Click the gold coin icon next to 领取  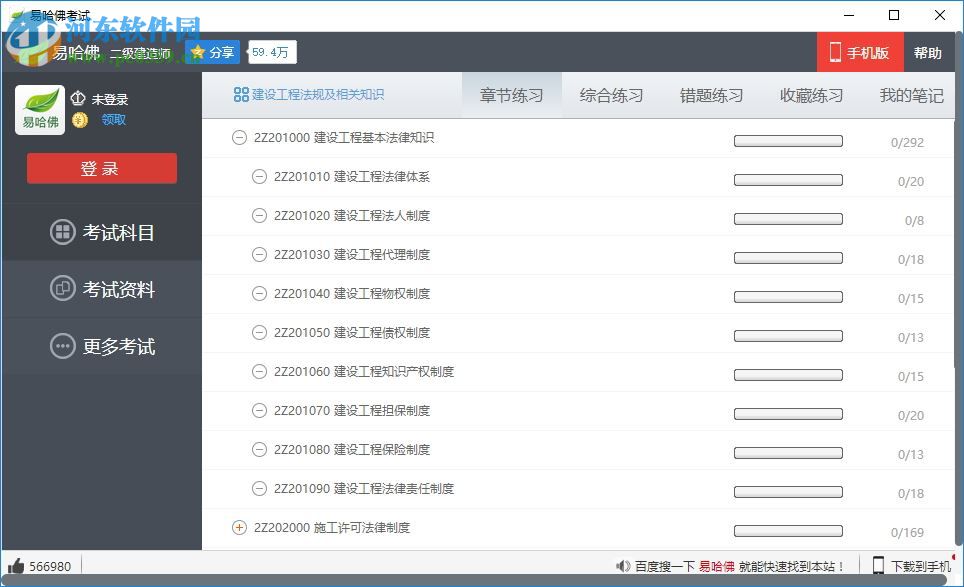tap(79, 120)
